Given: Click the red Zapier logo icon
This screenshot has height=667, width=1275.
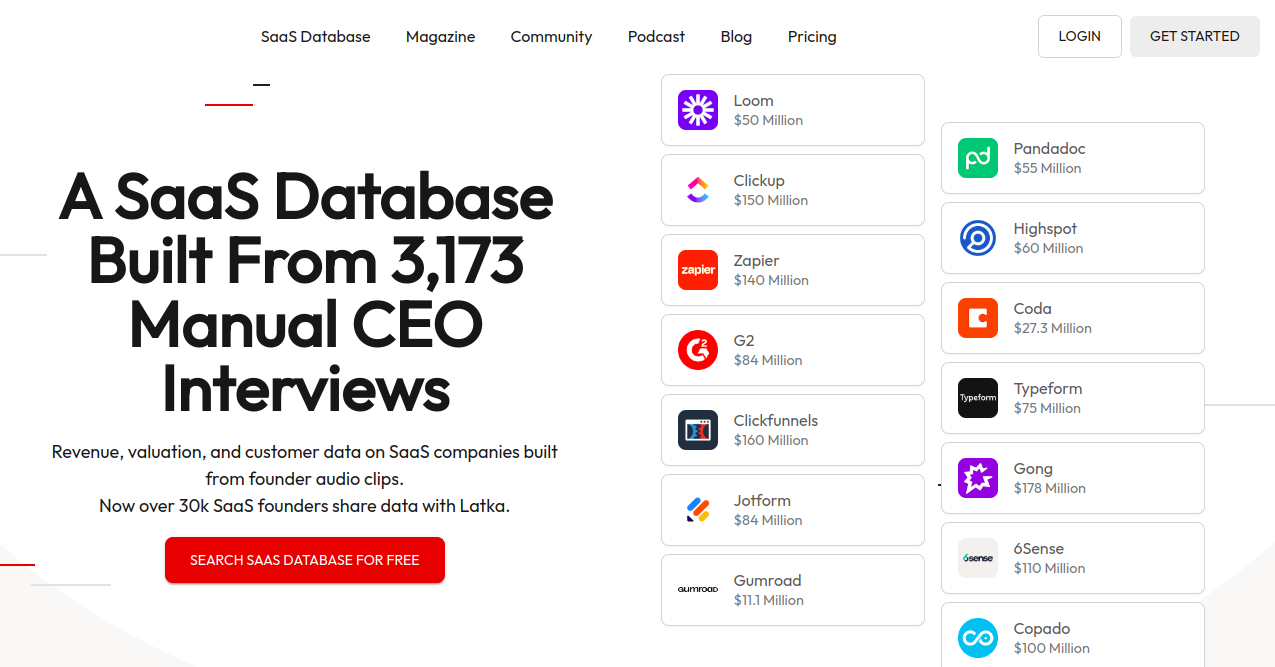Looking at the screenshot, I should coord(698,270).
